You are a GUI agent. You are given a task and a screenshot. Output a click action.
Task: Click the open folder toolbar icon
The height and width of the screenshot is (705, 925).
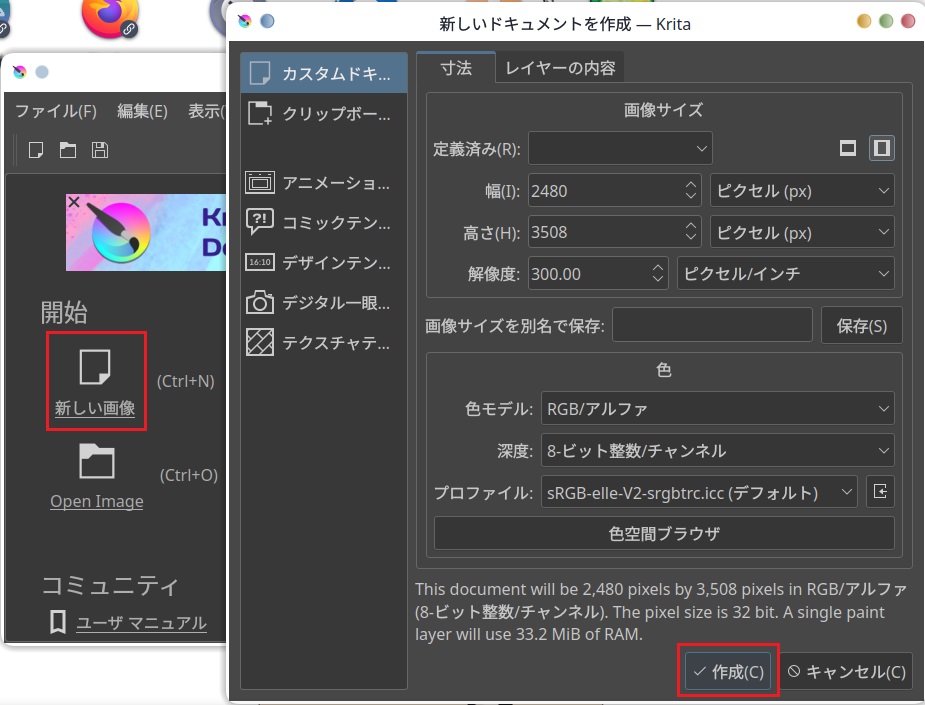tap(67, 150)
